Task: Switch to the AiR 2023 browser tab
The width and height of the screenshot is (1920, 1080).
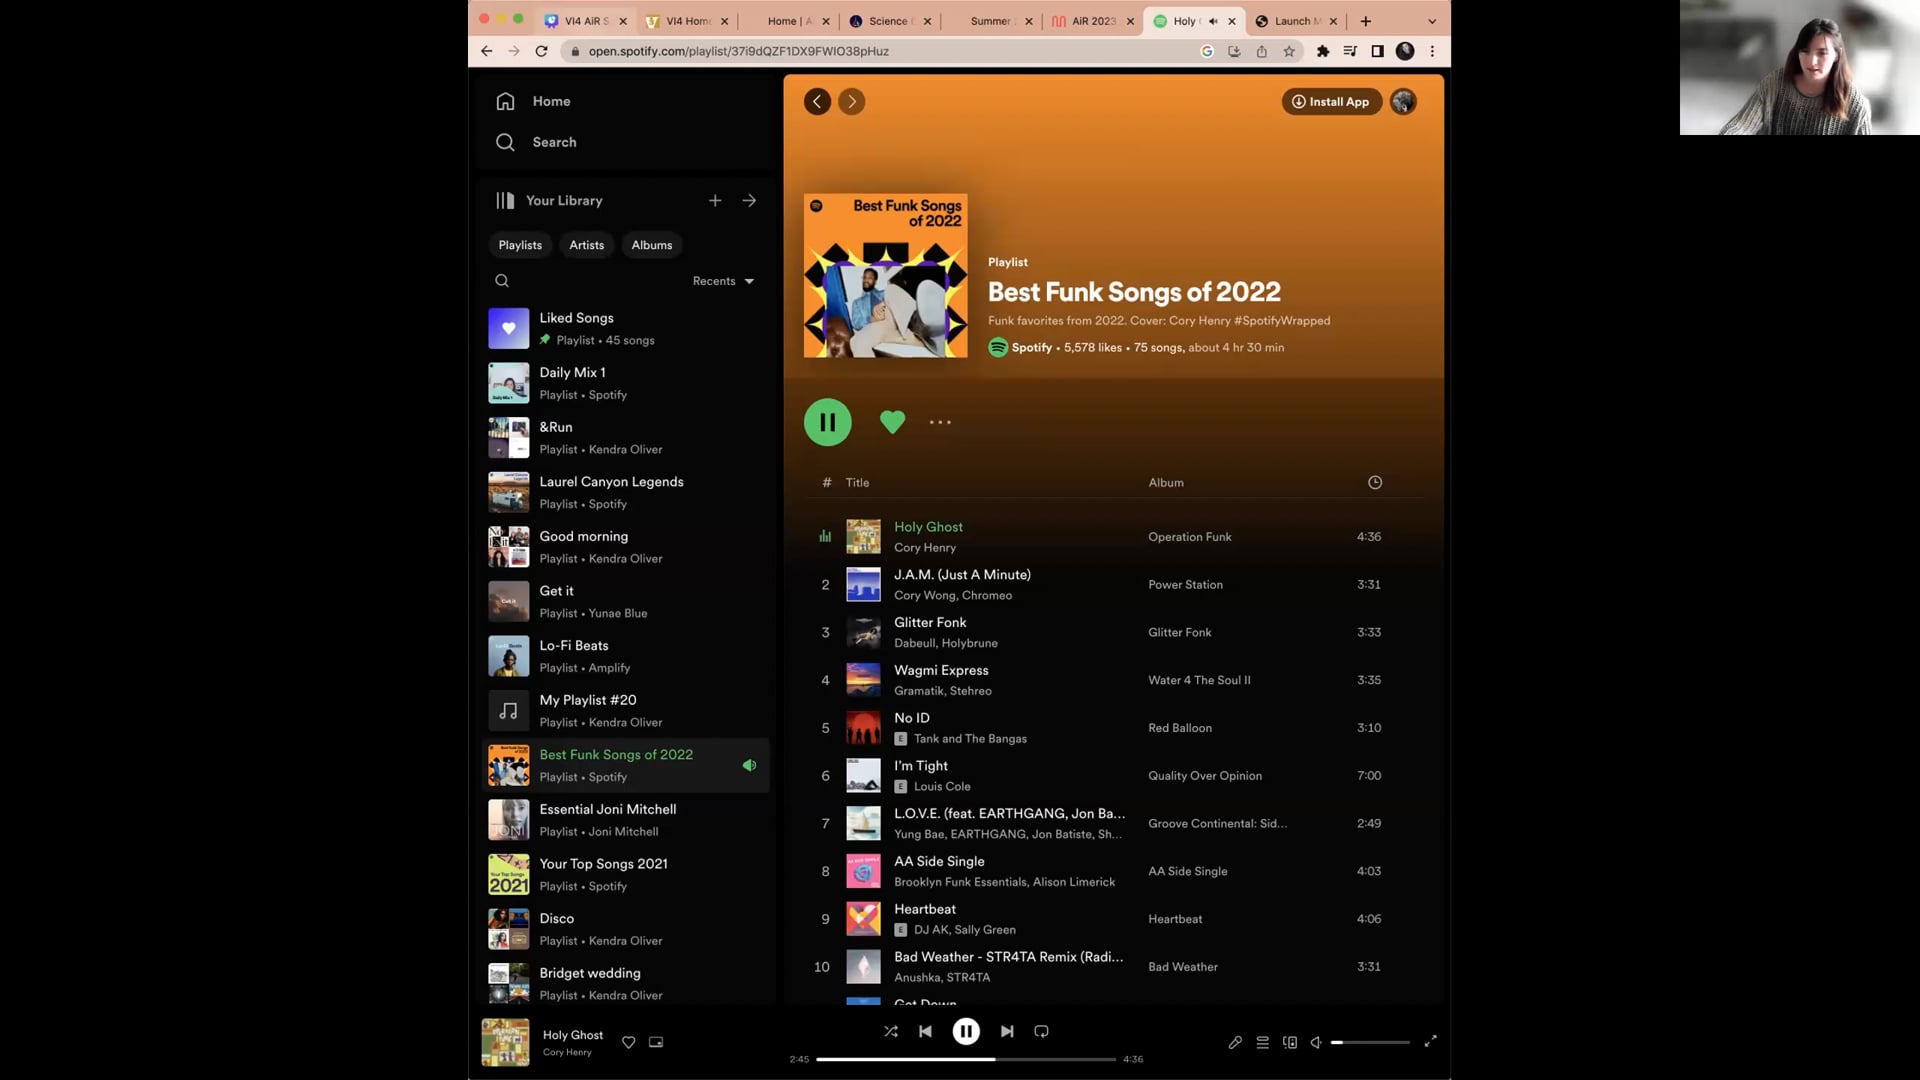Action: pos(1093,21)
